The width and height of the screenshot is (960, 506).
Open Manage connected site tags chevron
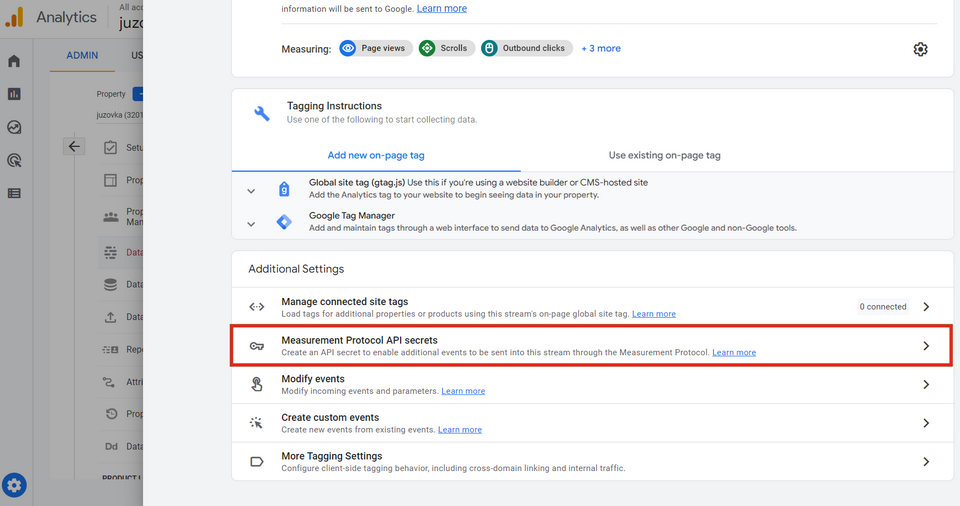point(926,307)
